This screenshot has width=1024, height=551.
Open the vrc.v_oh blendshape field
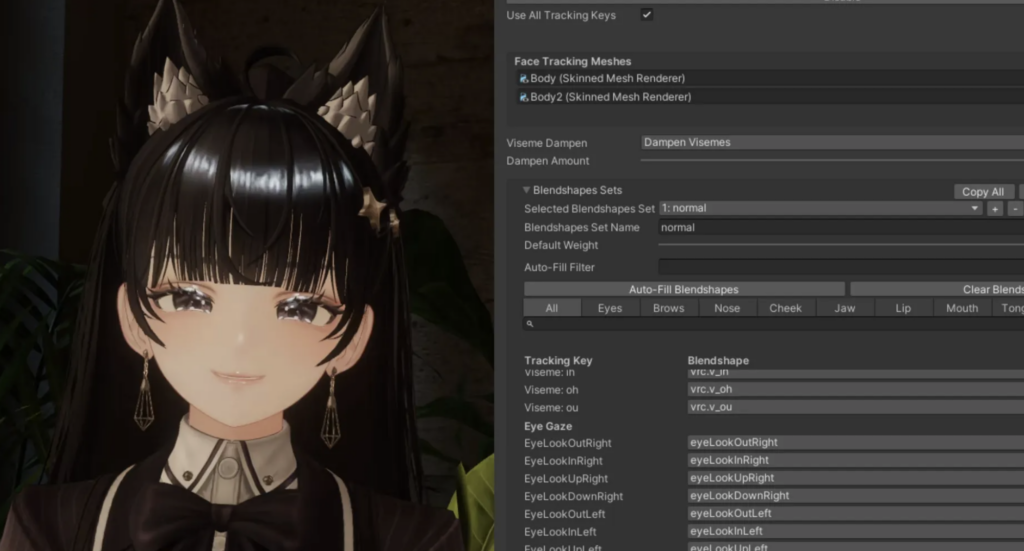[856, 389]
